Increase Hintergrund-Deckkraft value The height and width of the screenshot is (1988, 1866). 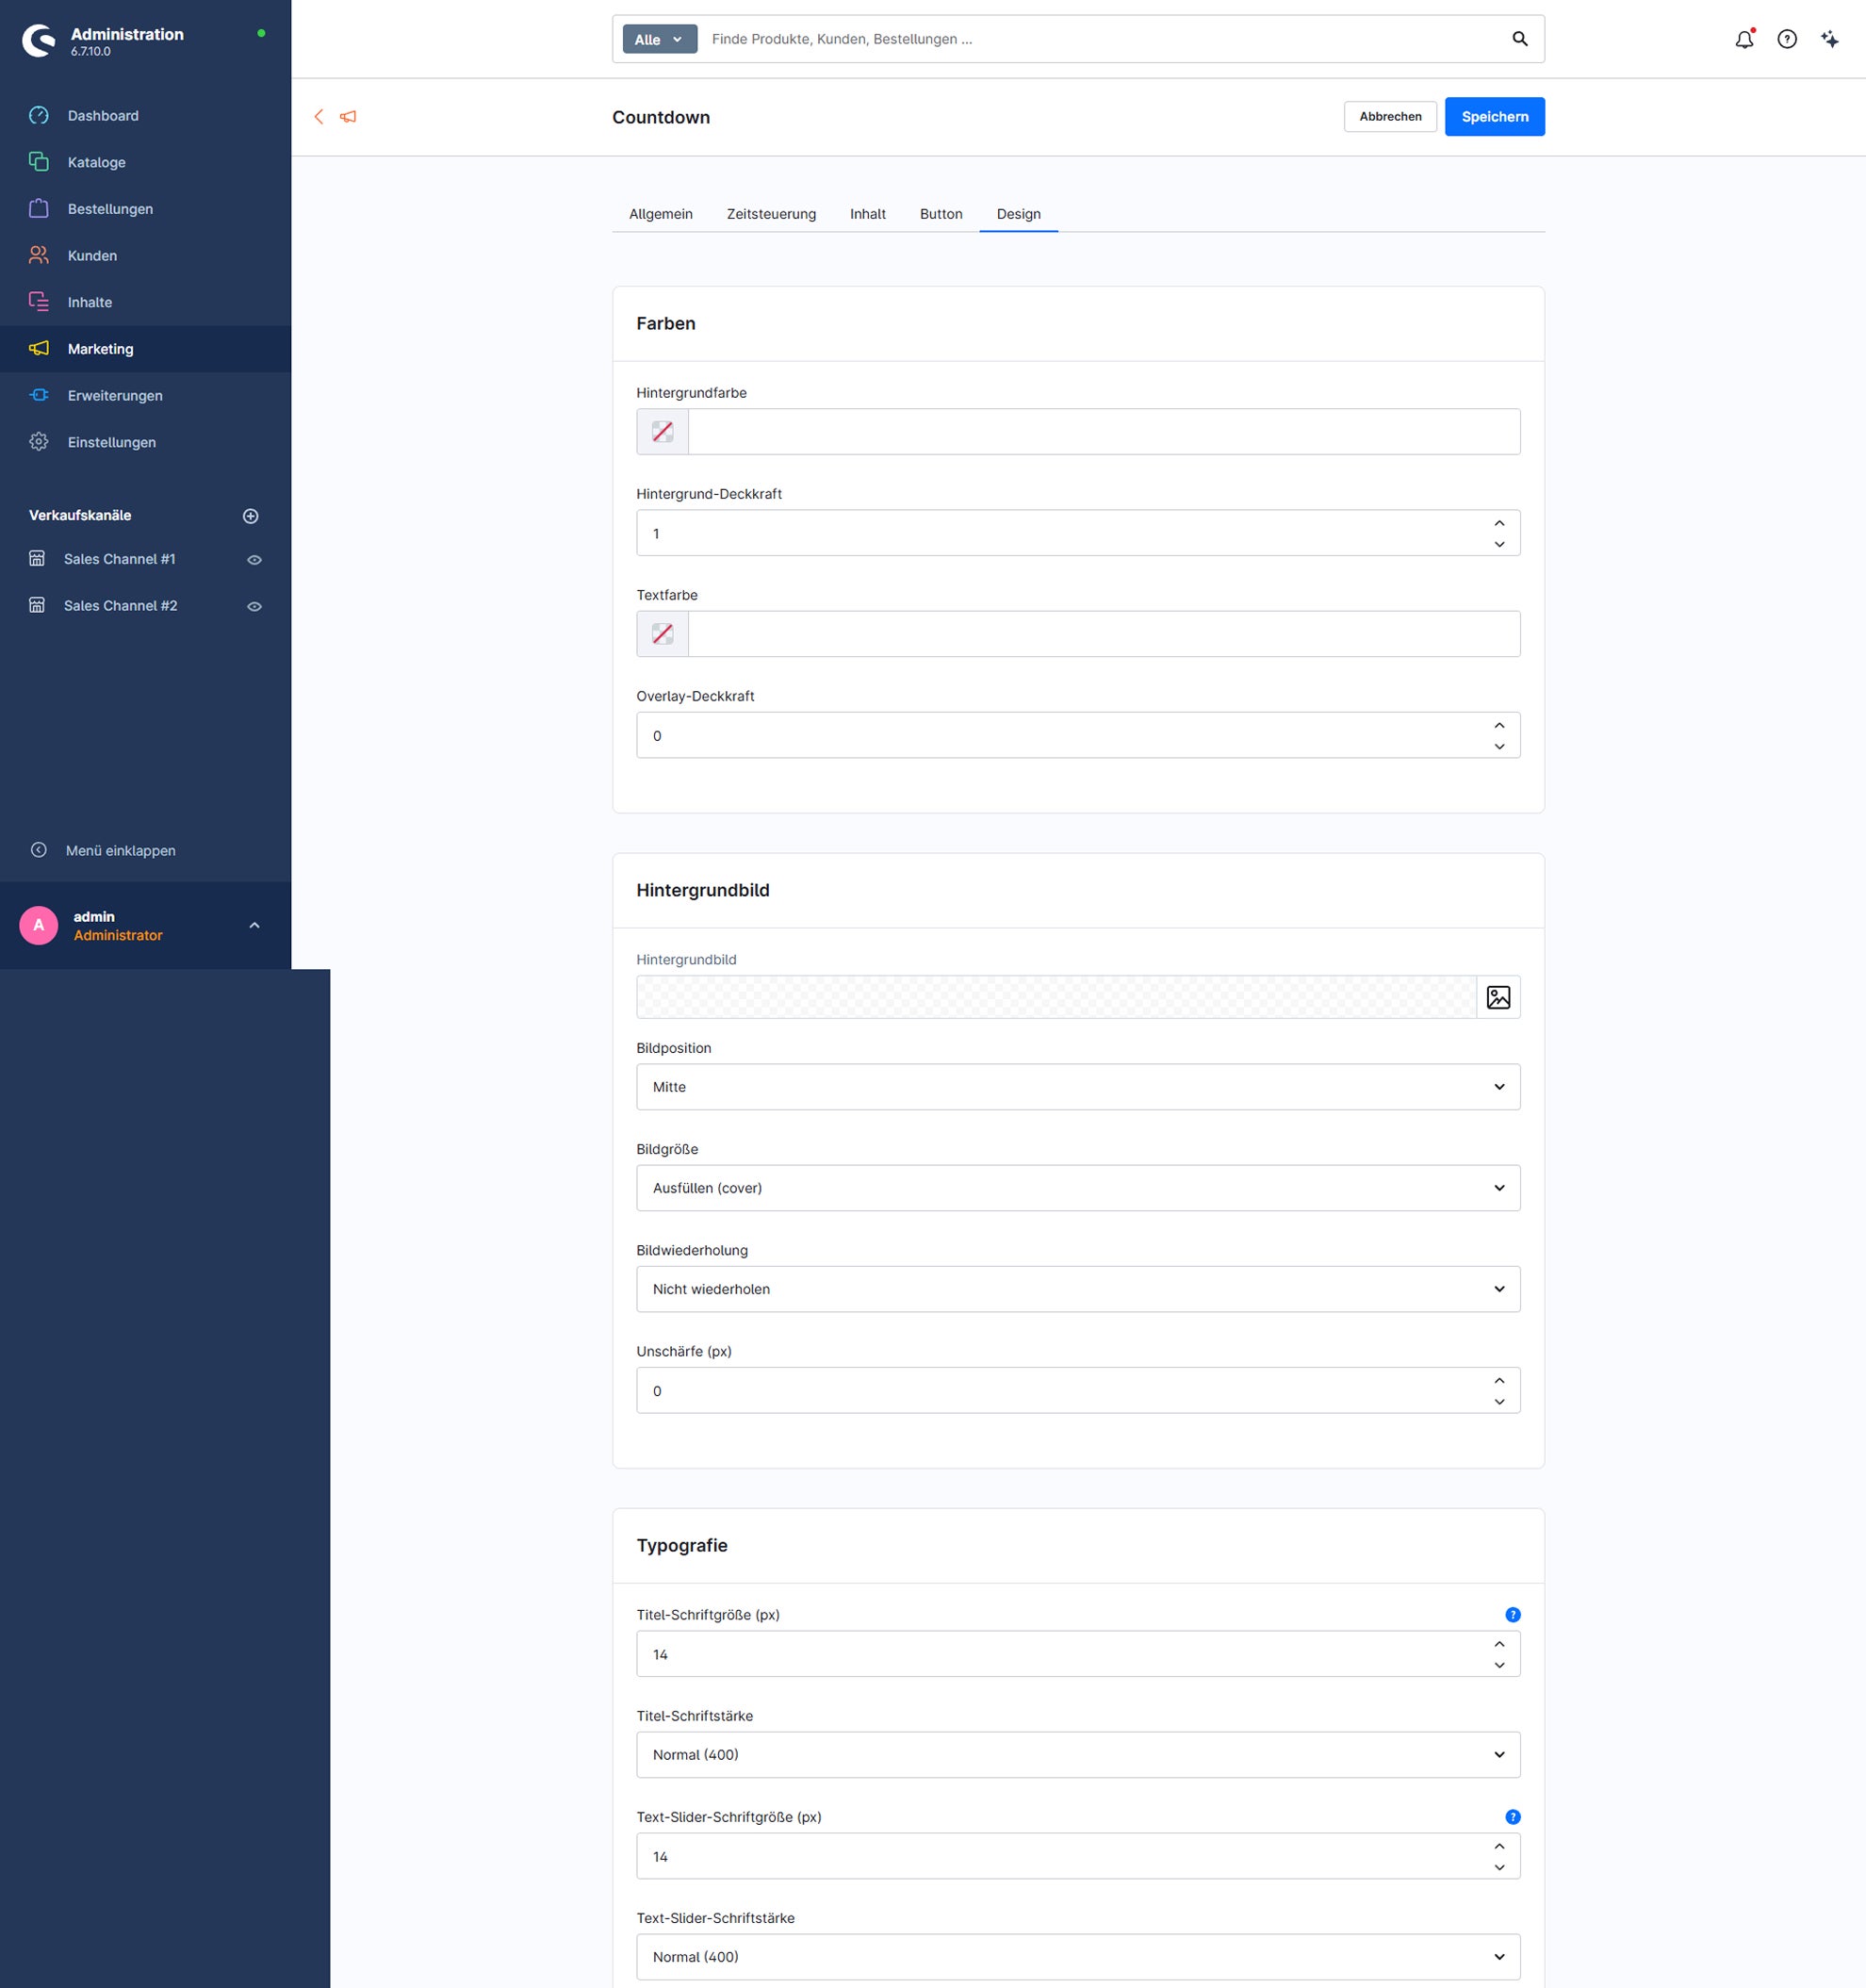pyautogui.click(x=1499, y=523)
